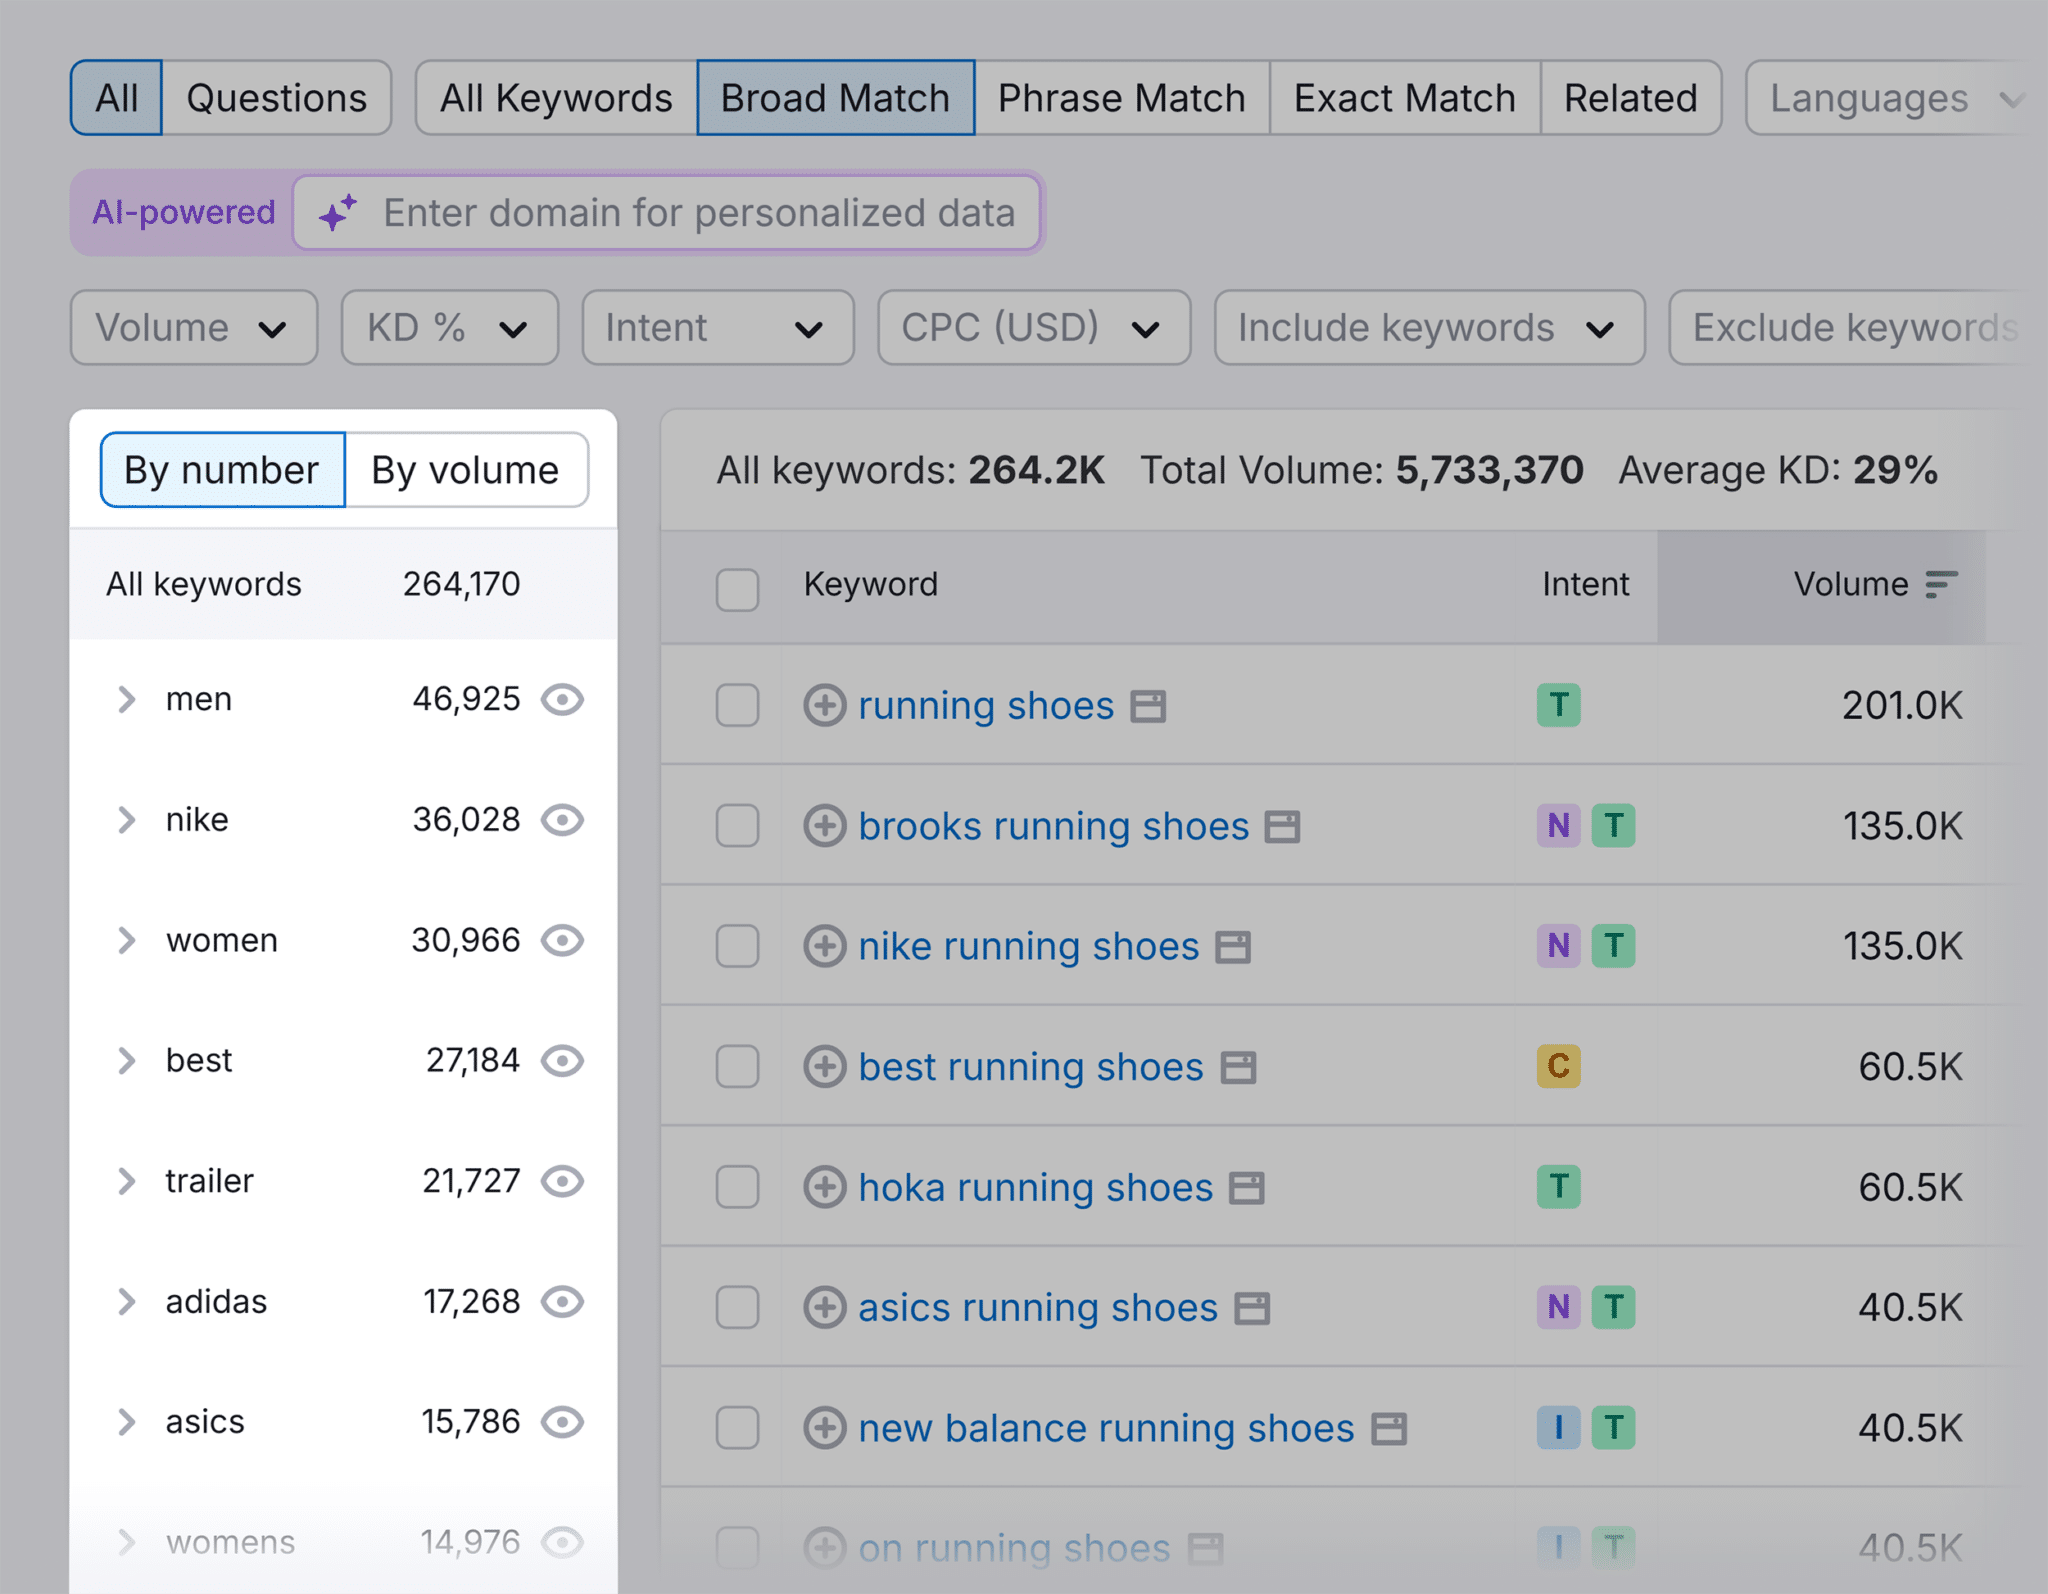2048x1594 pixels.
Task: Add 'new balance running shoes' via plus icon
Action: [x=825, y=1427]
